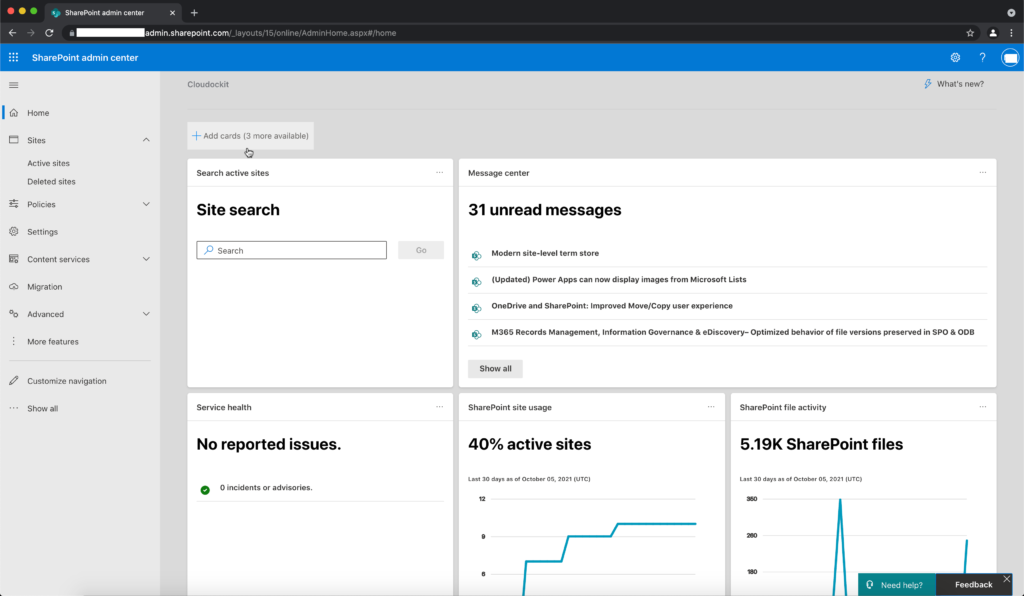This screenshot has width=1024, height=596.
Task: Click the Home house icon
Action: 14,113
